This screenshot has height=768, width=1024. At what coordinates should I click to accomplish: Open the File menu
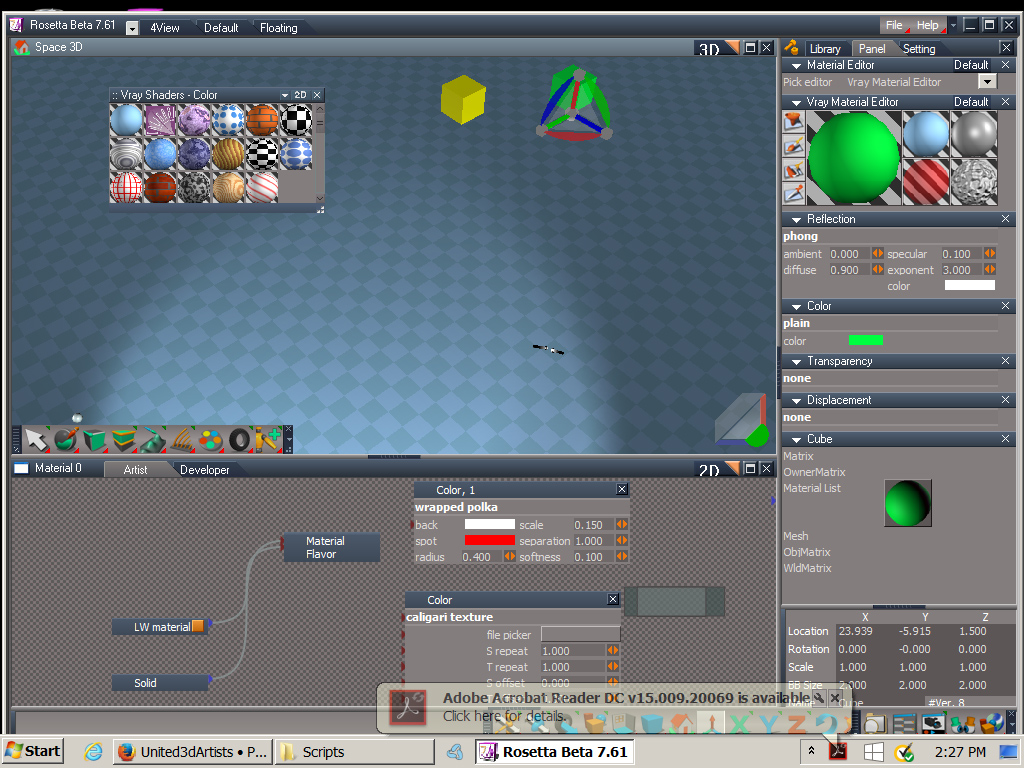894,25
